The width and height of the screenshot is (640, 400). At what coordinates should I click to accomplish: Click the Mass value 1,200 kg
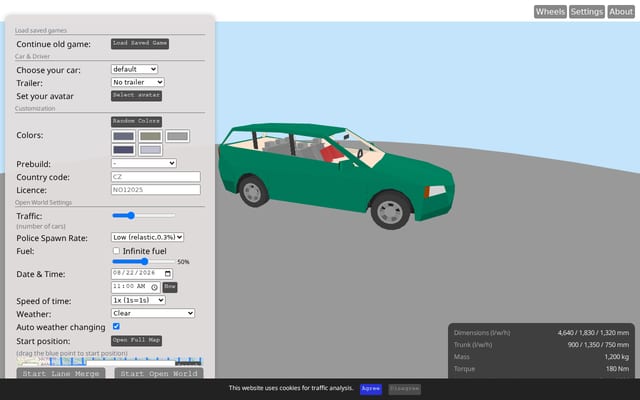[x=616, y=357]
